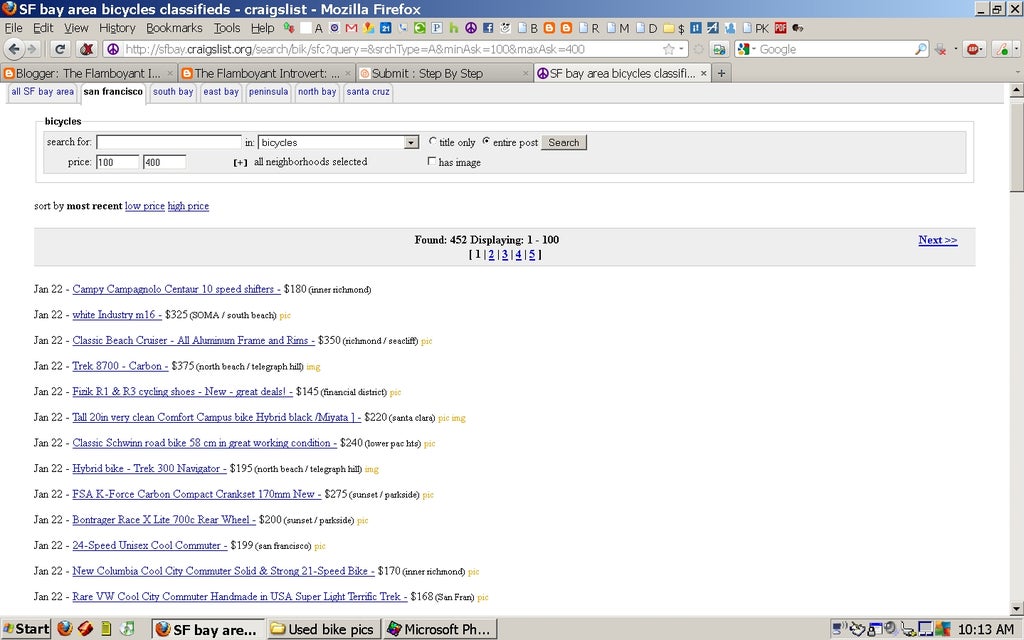Screen dimensions: 1024x640
Task: Open the Bookmarks menu
Action: click(174, 28)
